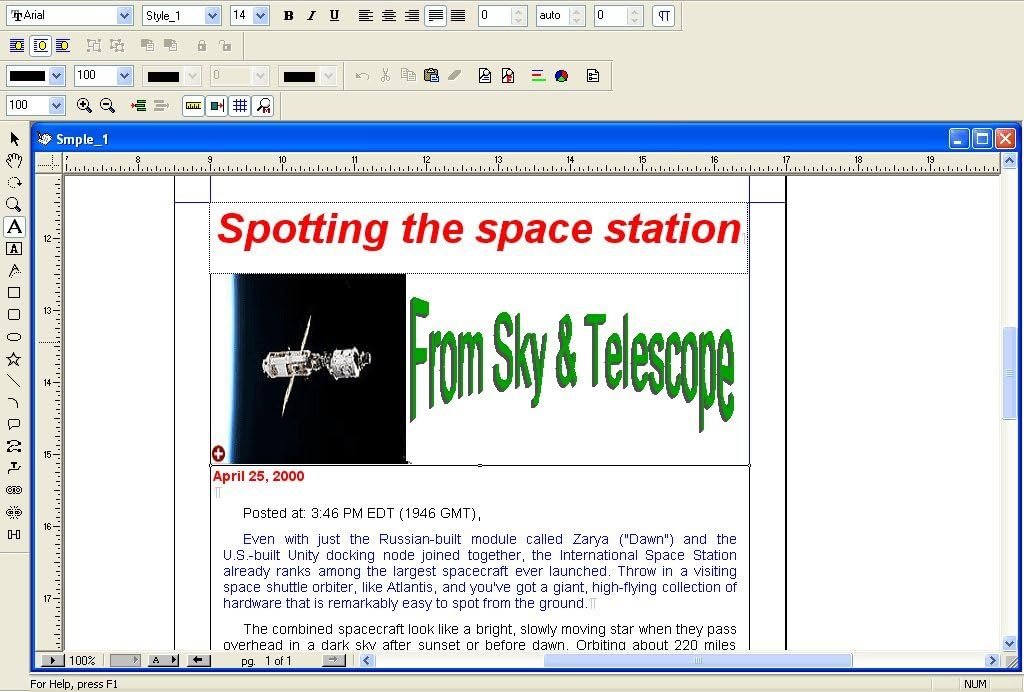Image resolution: width=1024 pixels, height=692 pixels.
Task: Toggle the rulers display button
Action: pyautogui.click(x=193, y=106)
